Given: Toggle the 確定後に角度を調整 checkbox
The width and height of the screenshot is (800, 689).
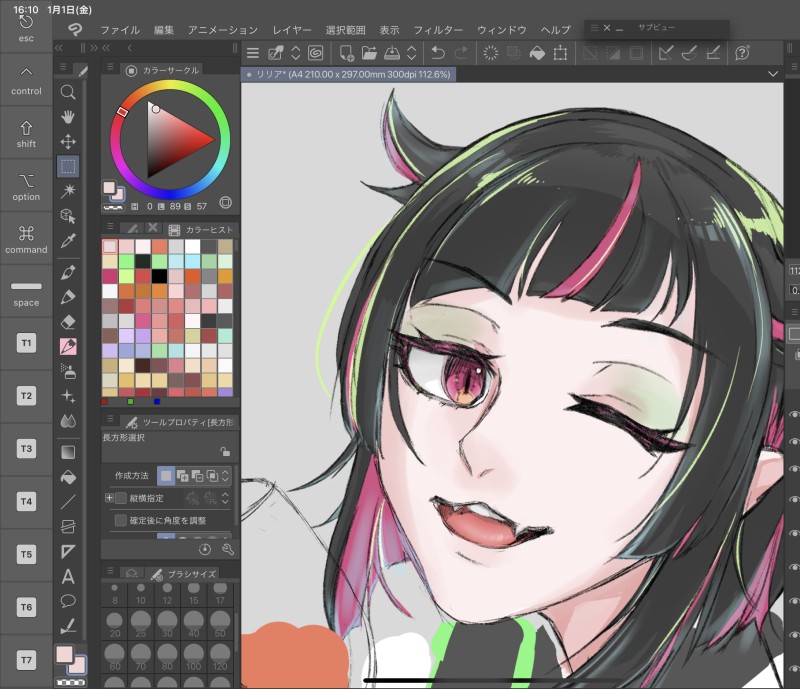Looking at the screenshot, I should [x=121, y=520].
